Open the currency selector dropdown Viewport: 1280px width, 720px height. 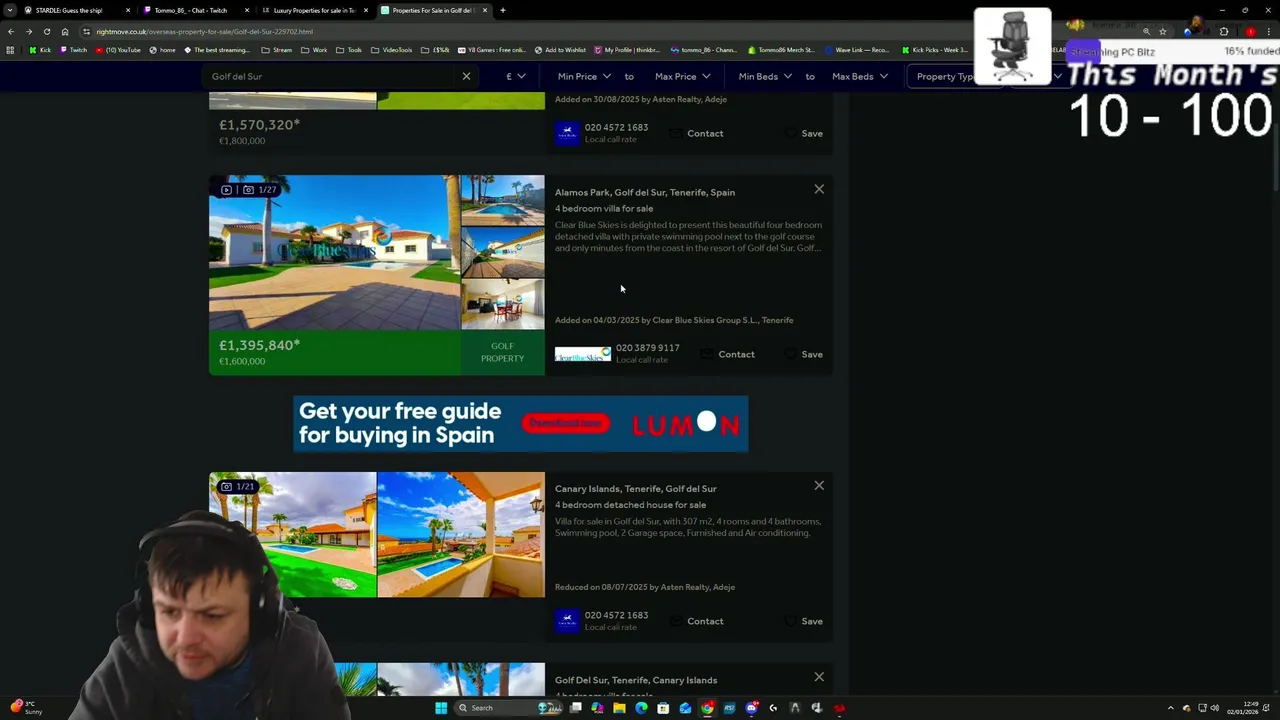(x=515, y=76)
